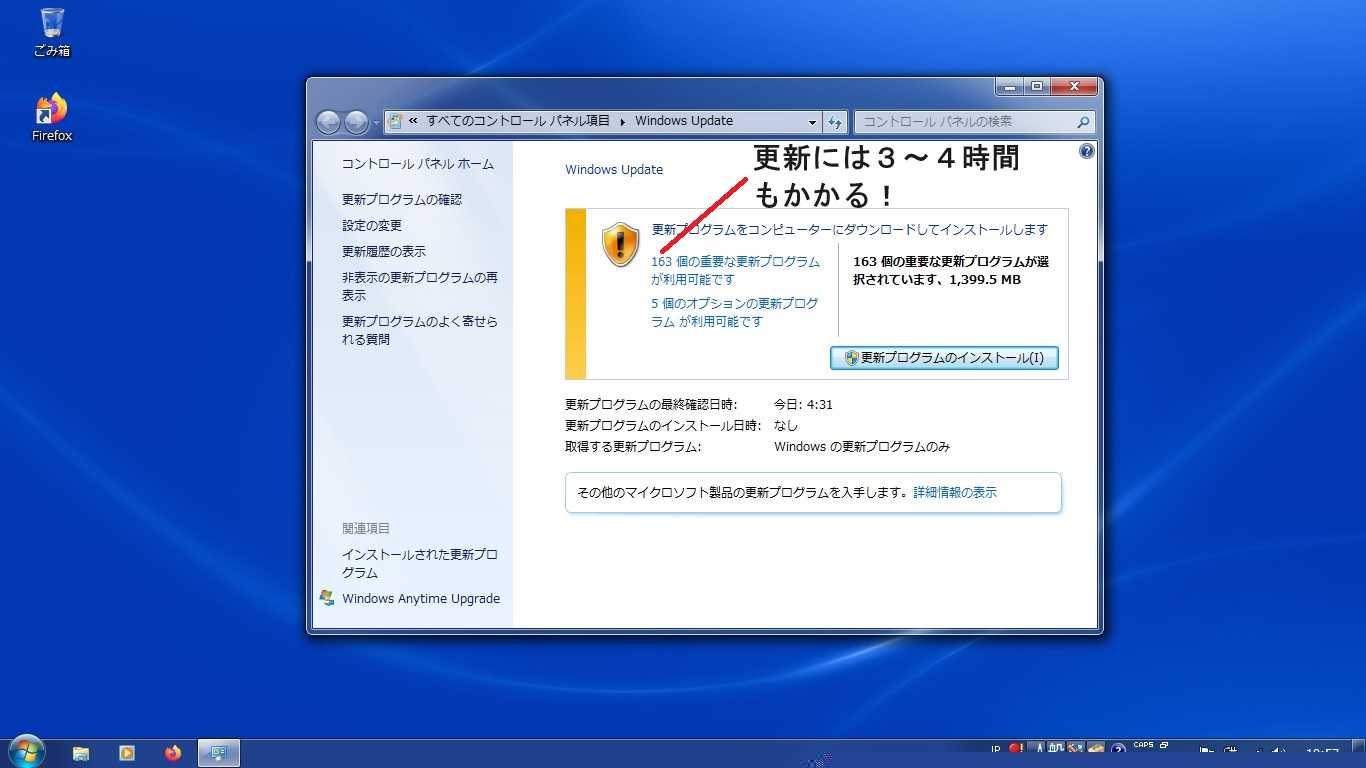
Task: Open Windows Explorer from the taskbar
Action: tap(81, 753)
